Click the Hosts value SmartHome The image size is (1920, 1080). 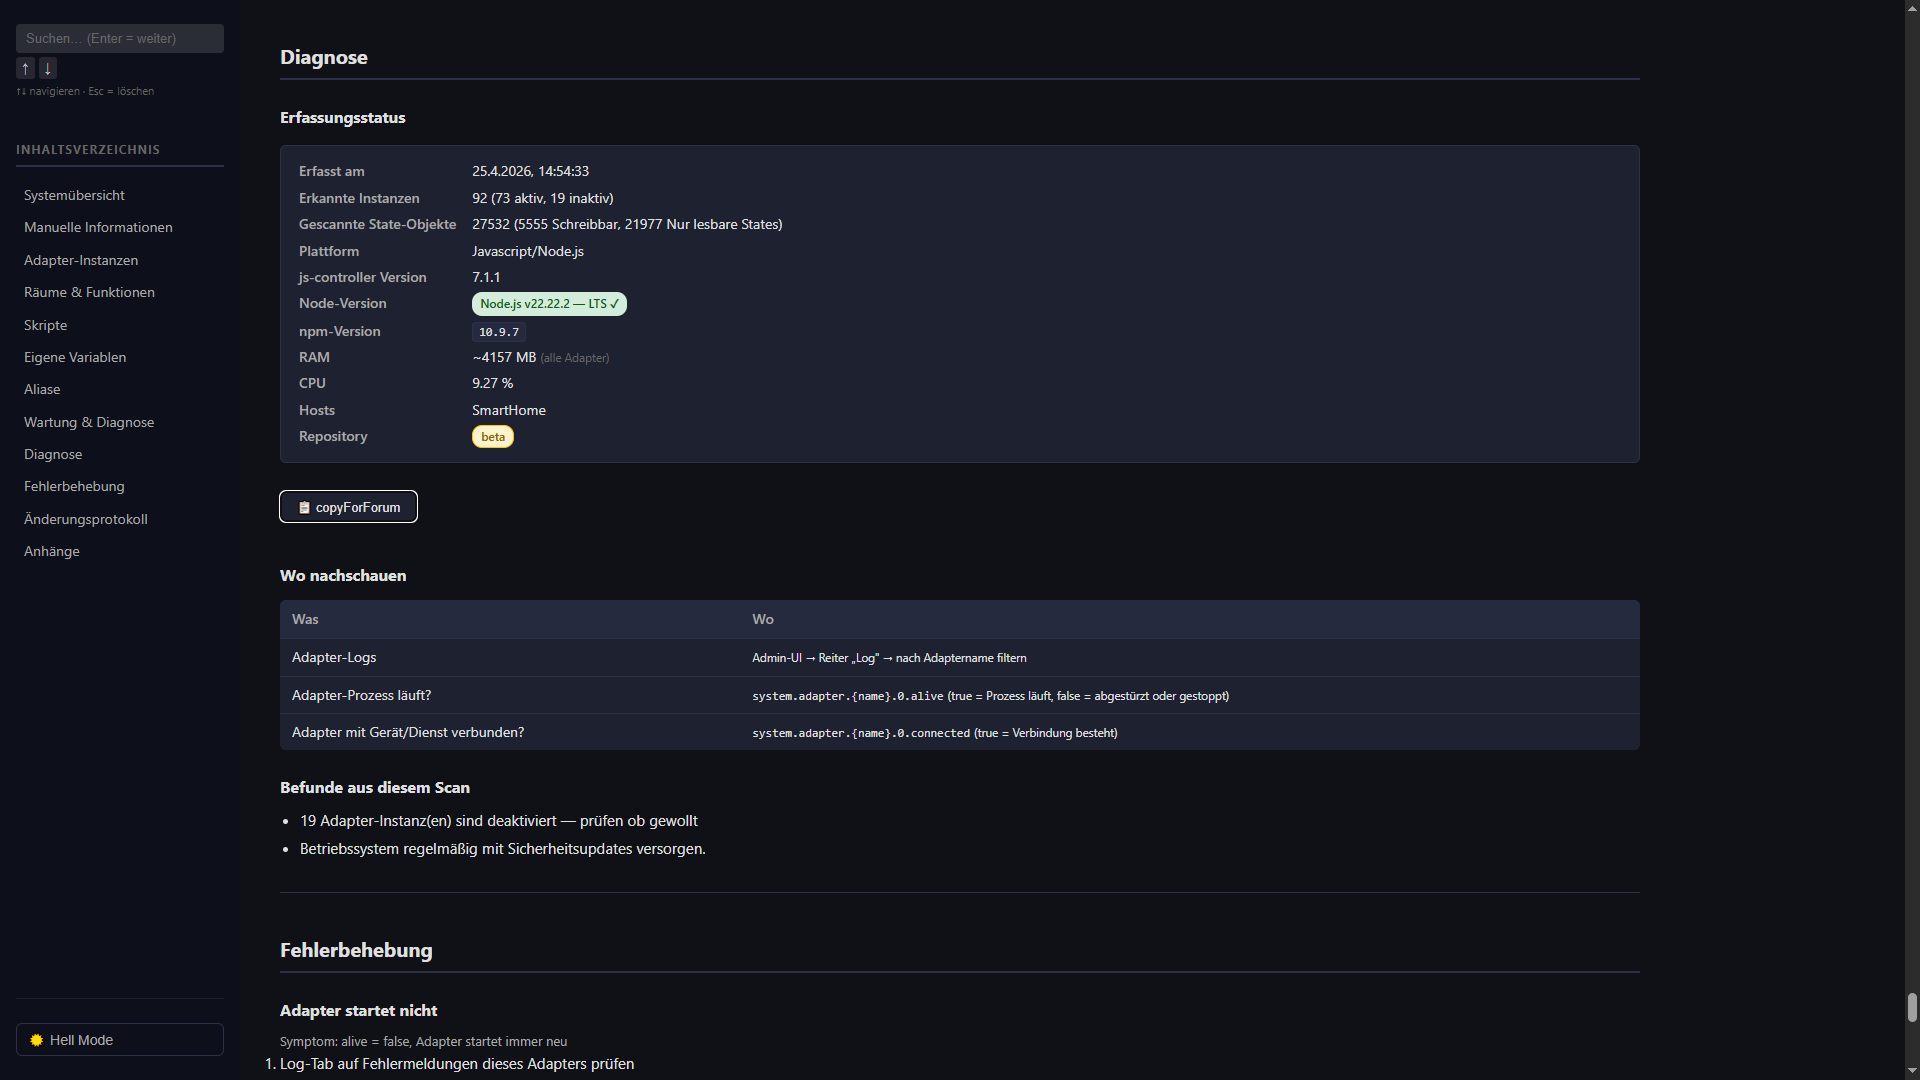click(509, 410)
